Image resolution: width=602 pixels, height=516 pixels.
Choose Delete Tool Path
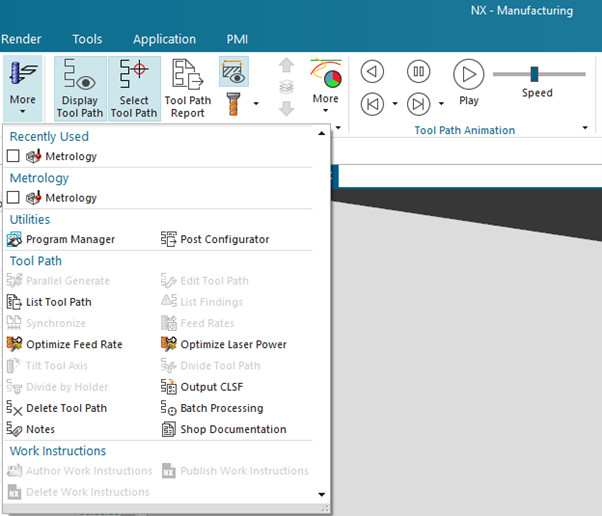(57, 408)
